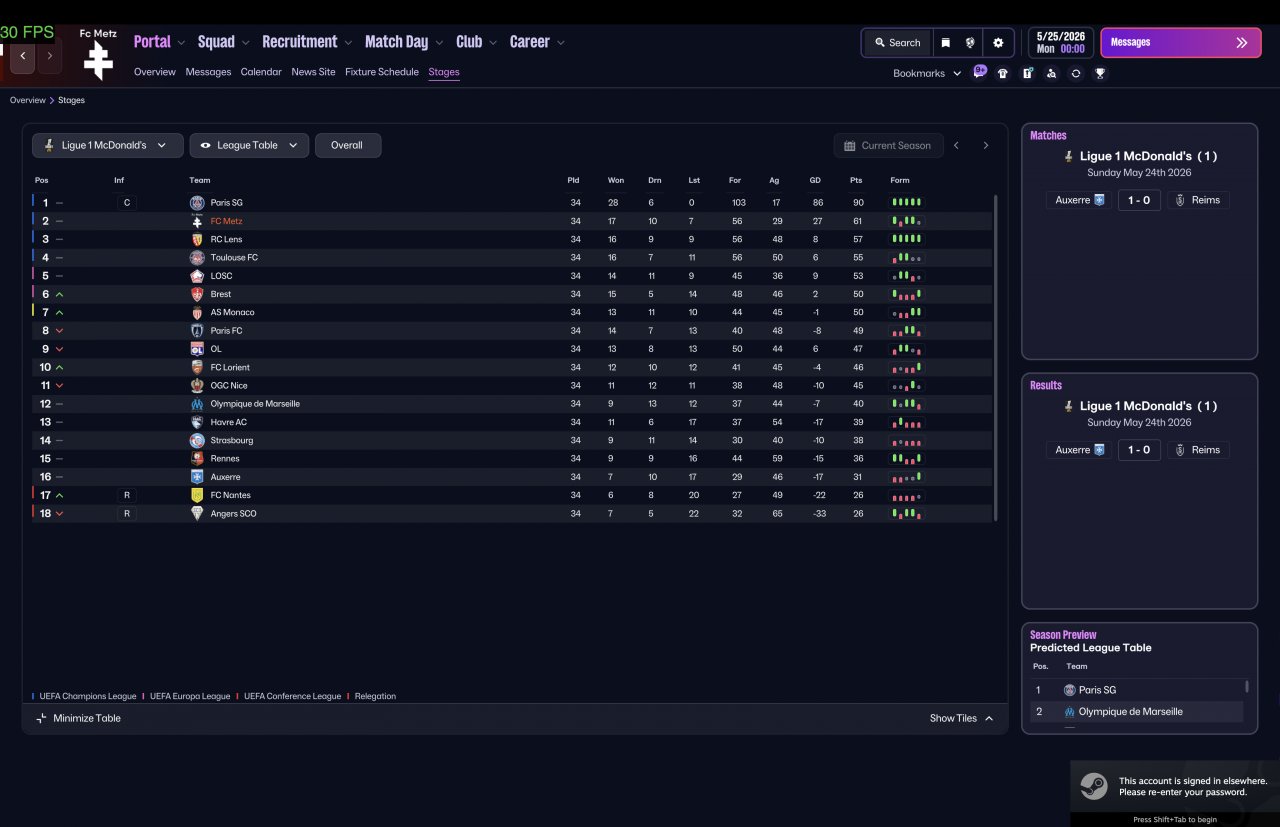Click the FC Metz club crest logo
This screenshot has width=1280, height=827.
click(98, 61)
